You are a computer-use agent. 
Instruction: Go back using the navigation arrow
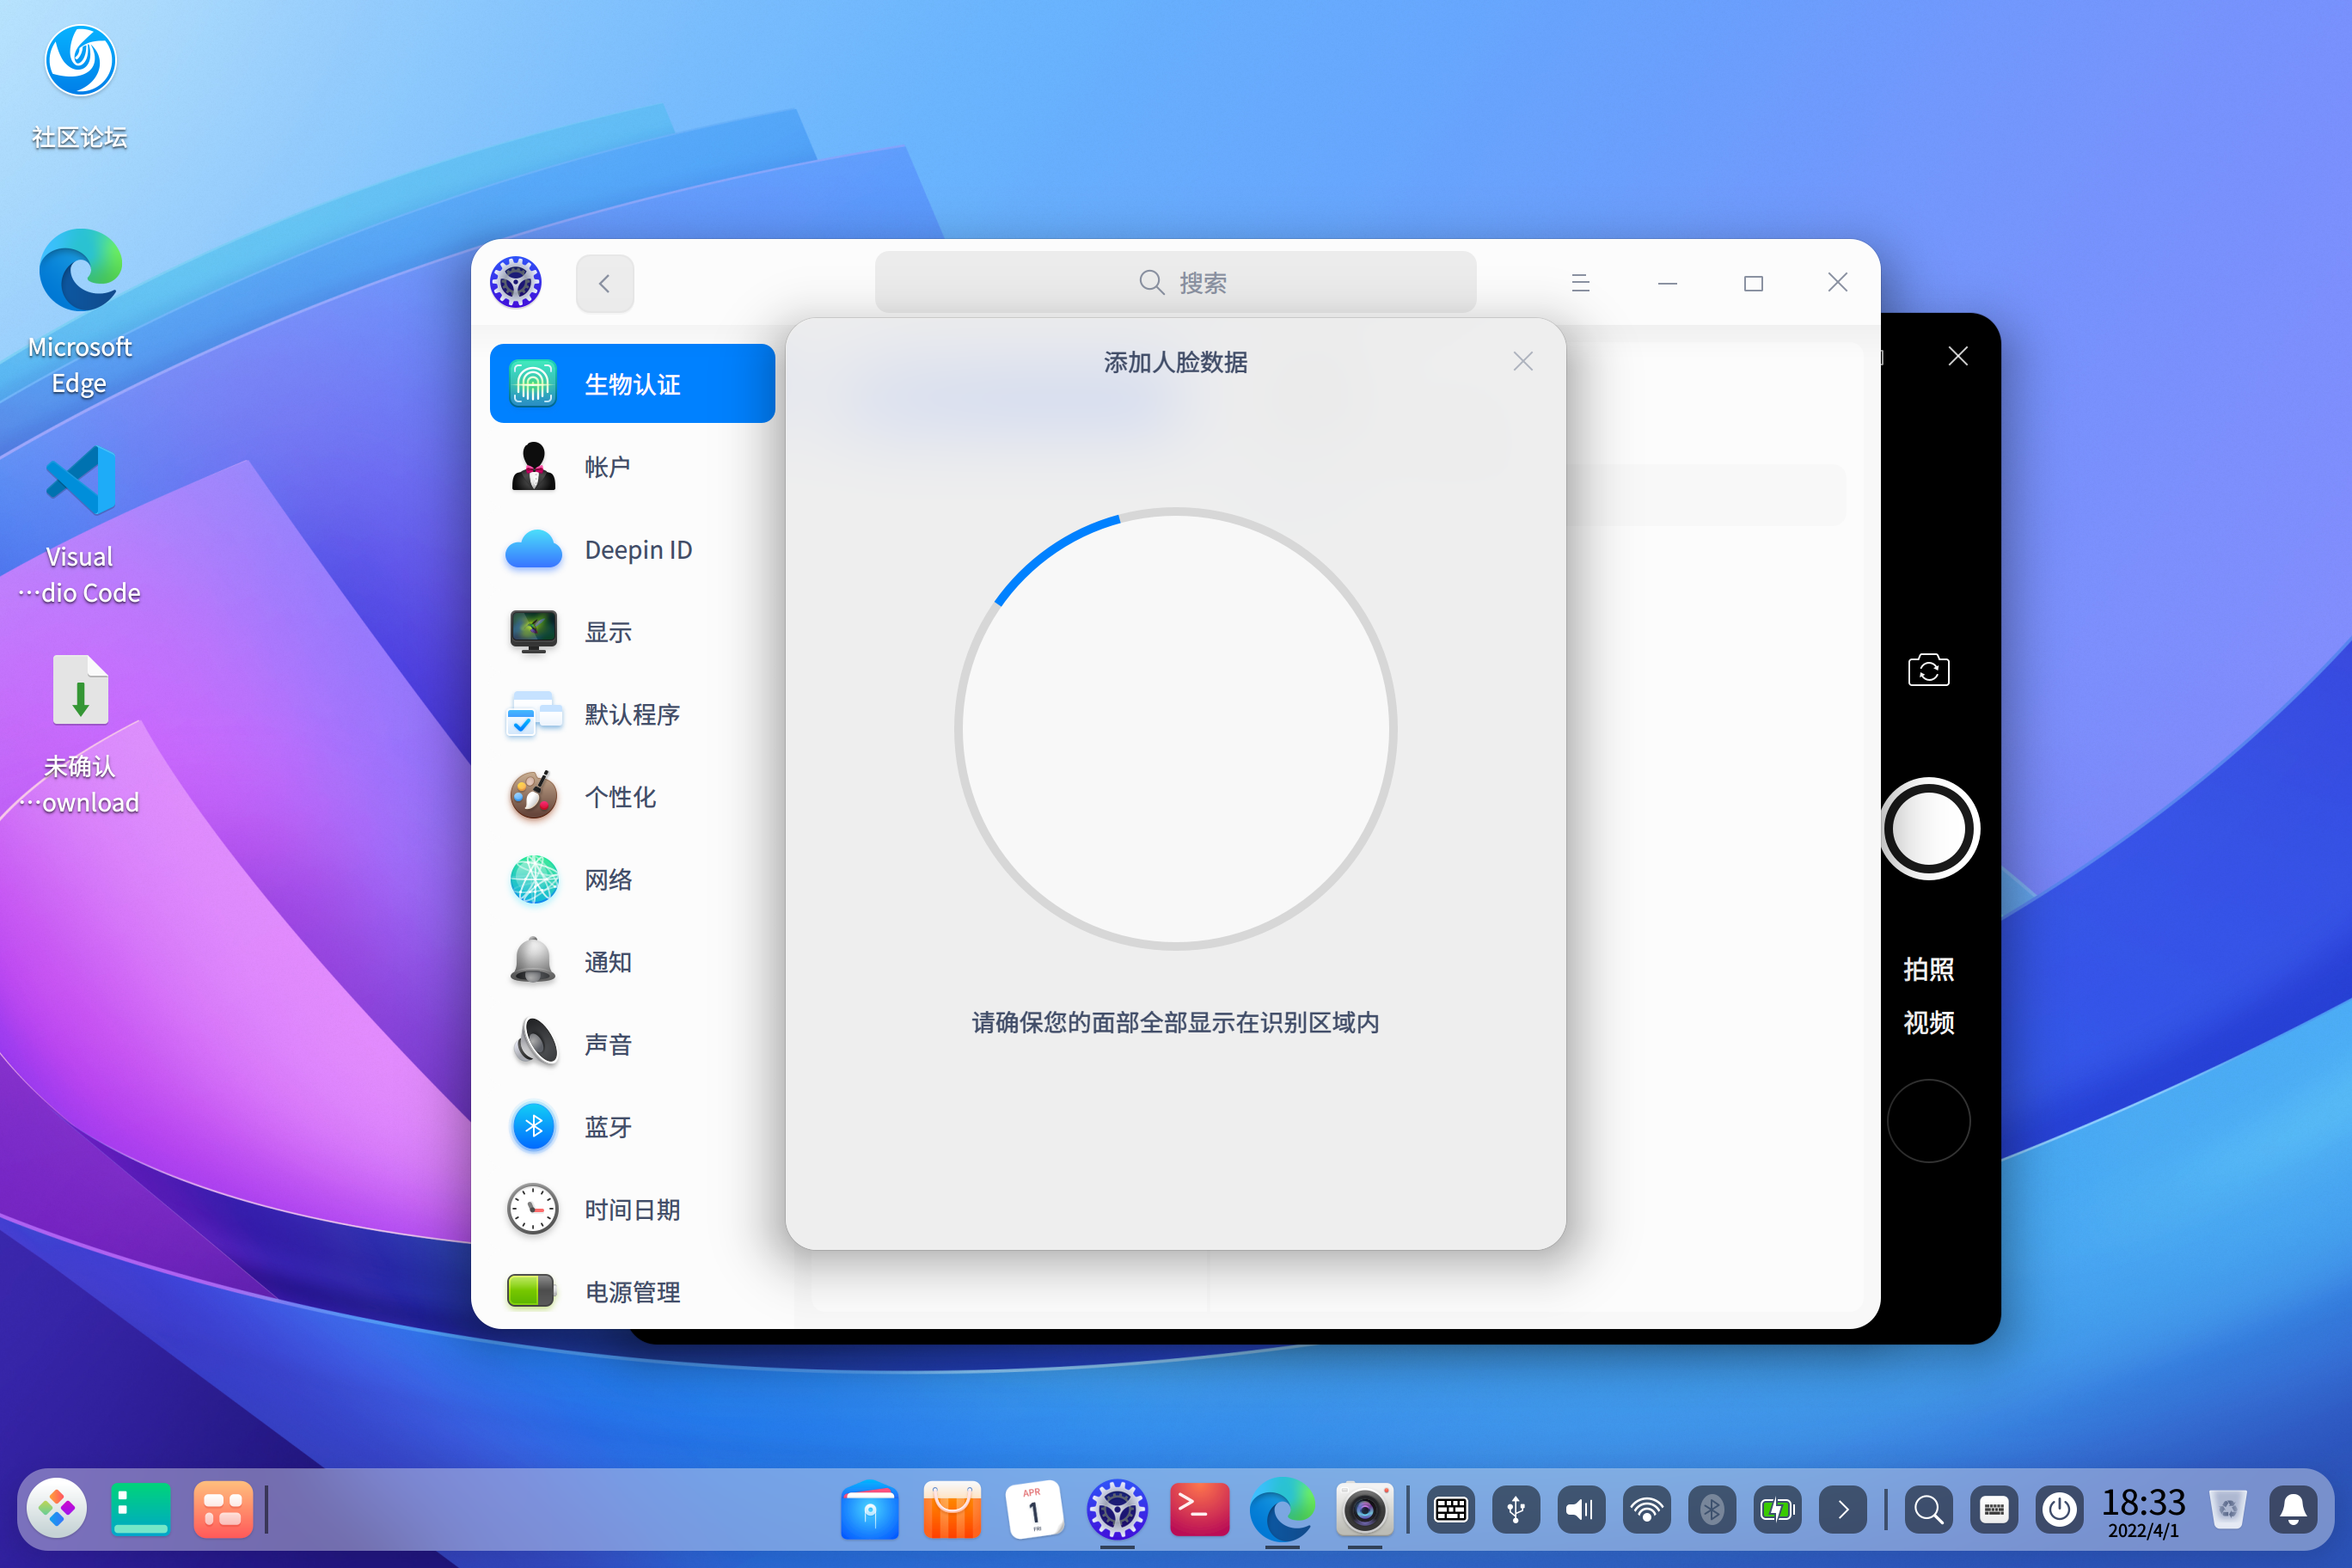[604, 283]
